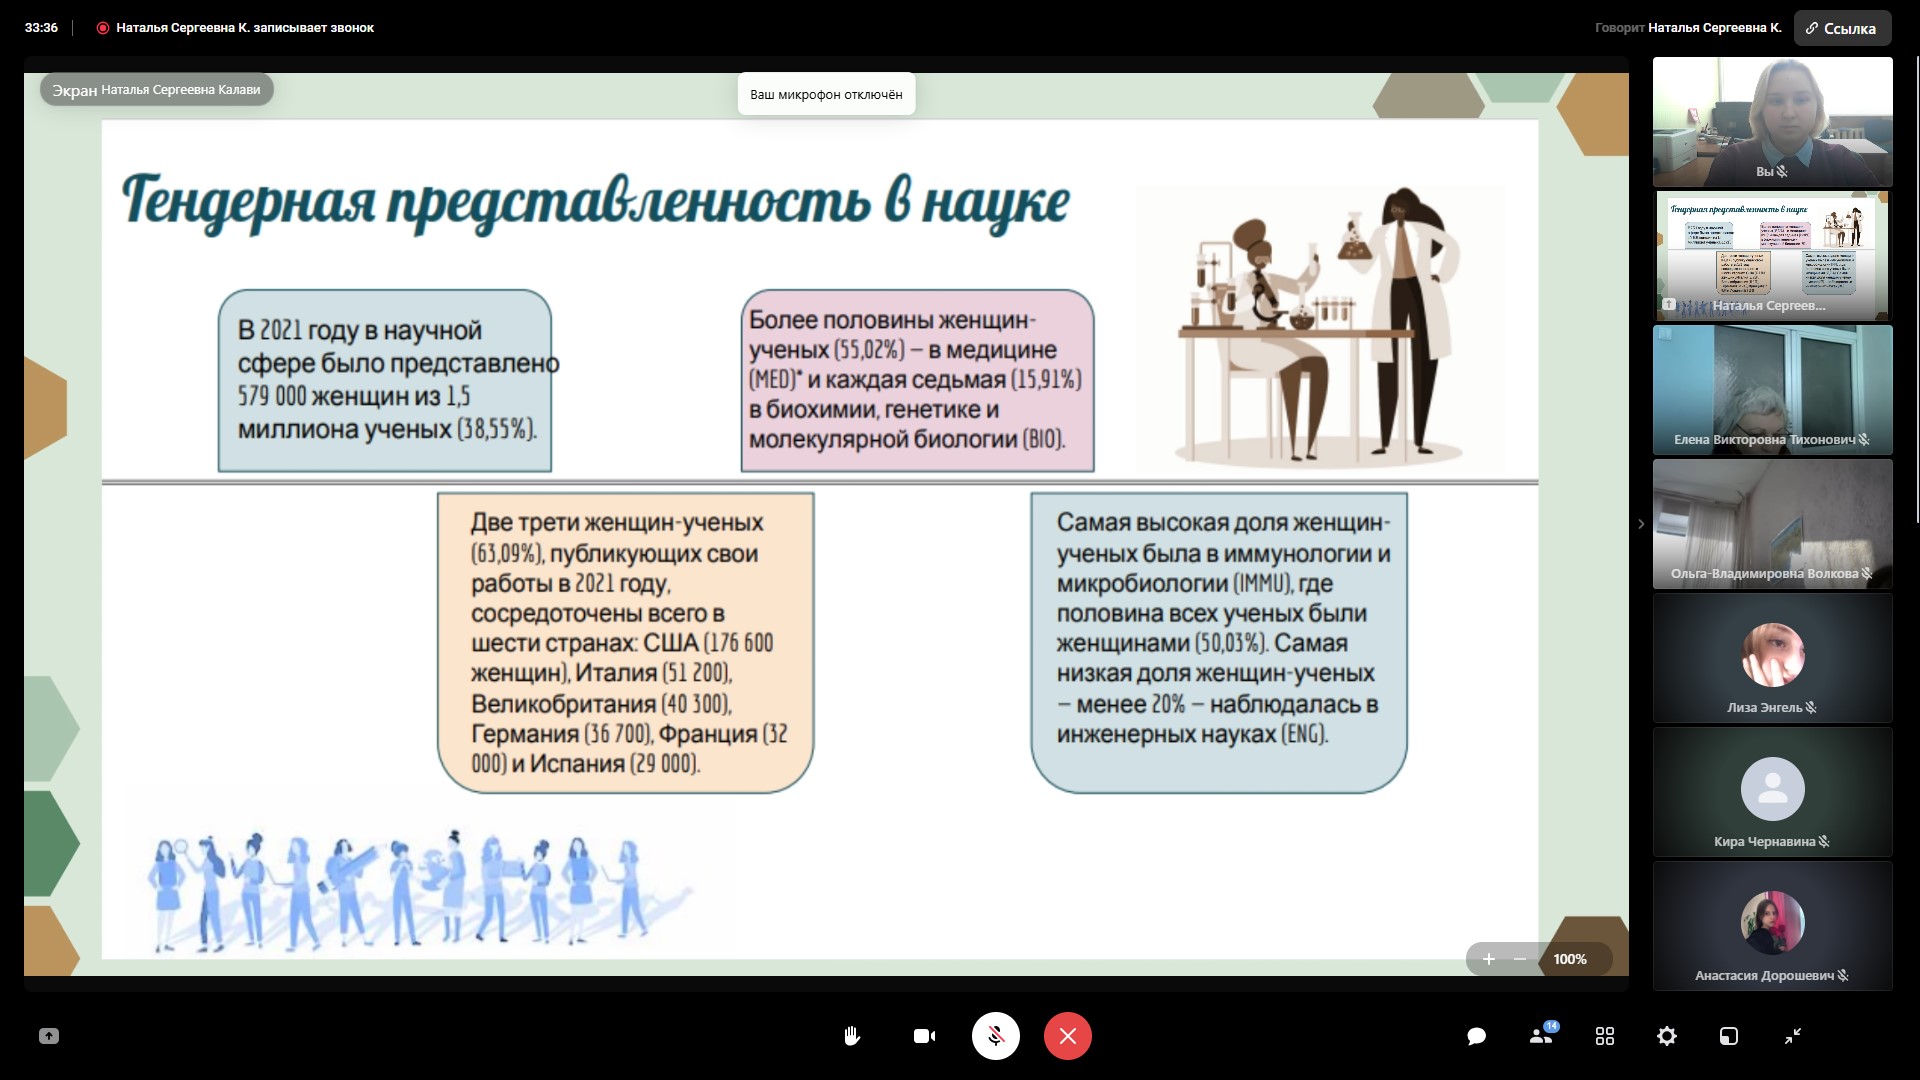
Task: Select Наталья Сергеевна's shared screen thumbnail
Action: [1773, 256]
